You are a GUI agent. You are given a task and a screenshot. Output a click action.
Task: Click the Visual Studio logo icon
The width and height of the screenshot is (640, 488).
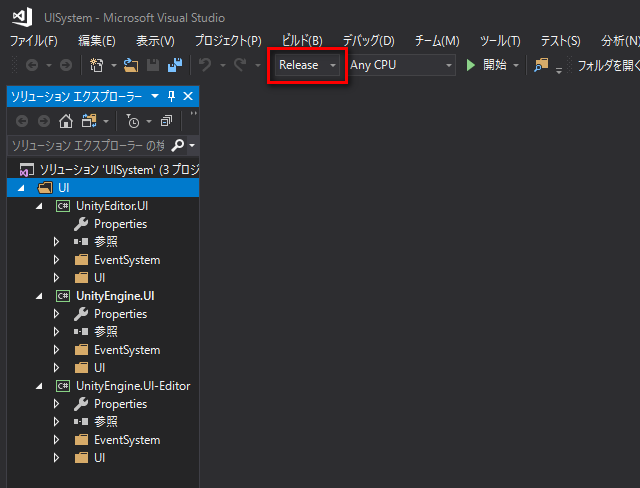point(22,17)
